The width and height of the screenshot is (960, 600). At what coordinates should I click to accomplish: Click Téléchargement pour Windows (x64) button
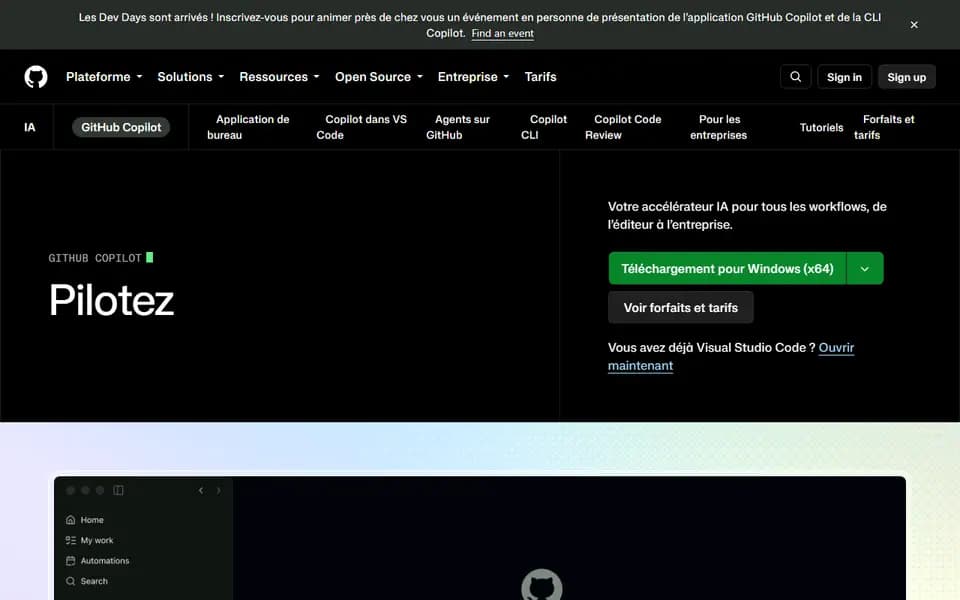pos(727,269)
